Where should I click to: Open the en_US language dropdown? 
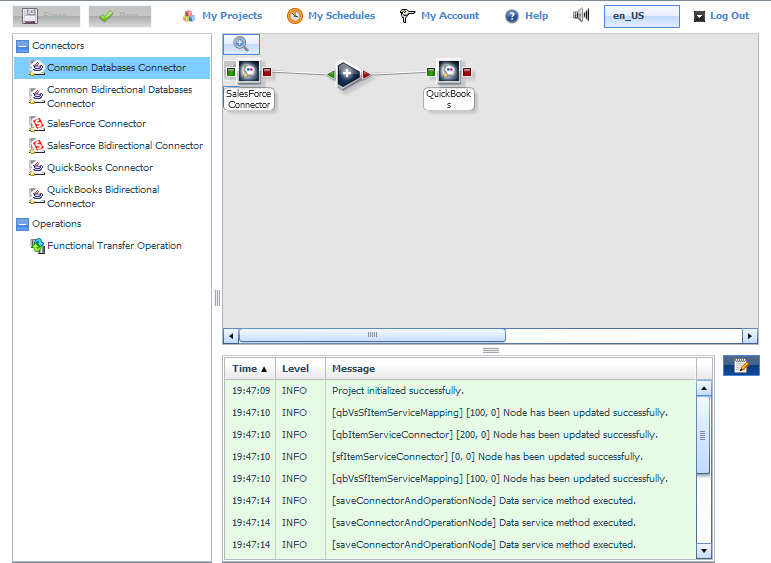[642, 16]
